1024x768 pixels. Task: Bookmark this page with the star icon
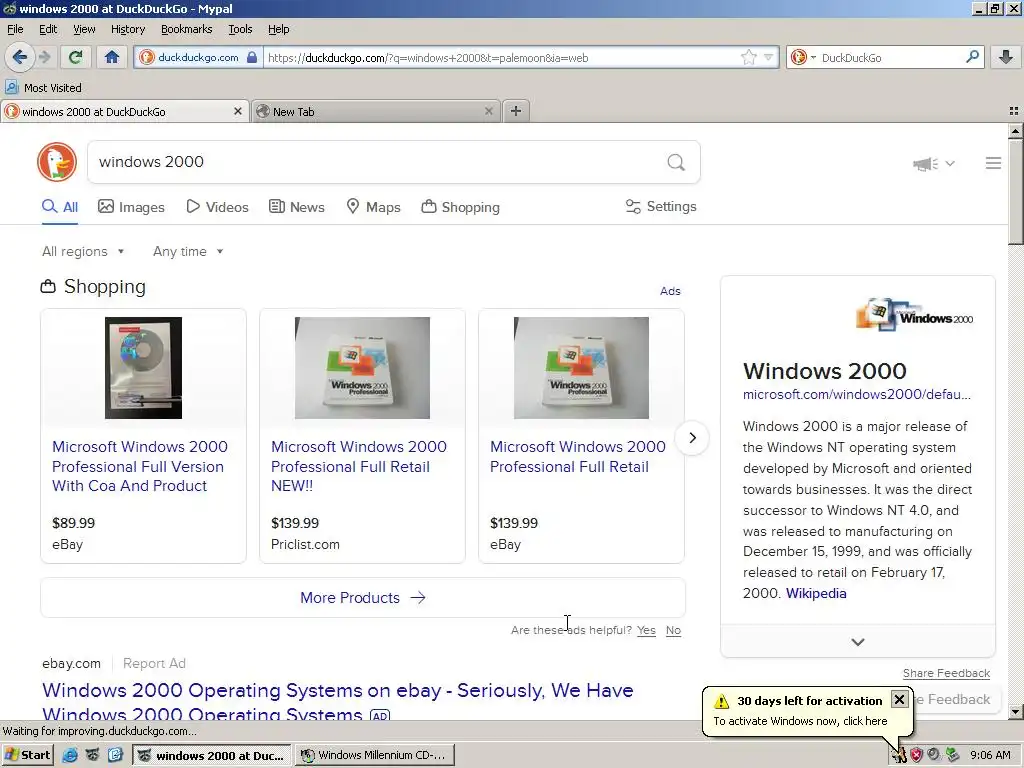(x=748, y=57)
